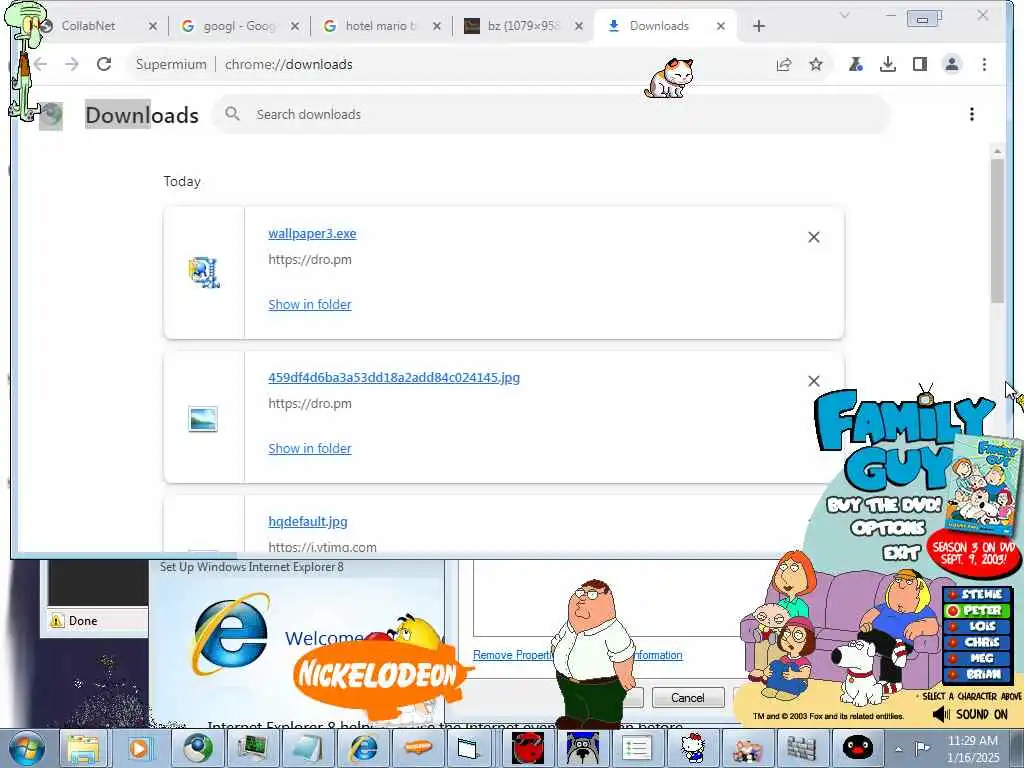
Task: Open Options in the Family Guy widget
Action: pyautogui.click(x=888, y=528)
